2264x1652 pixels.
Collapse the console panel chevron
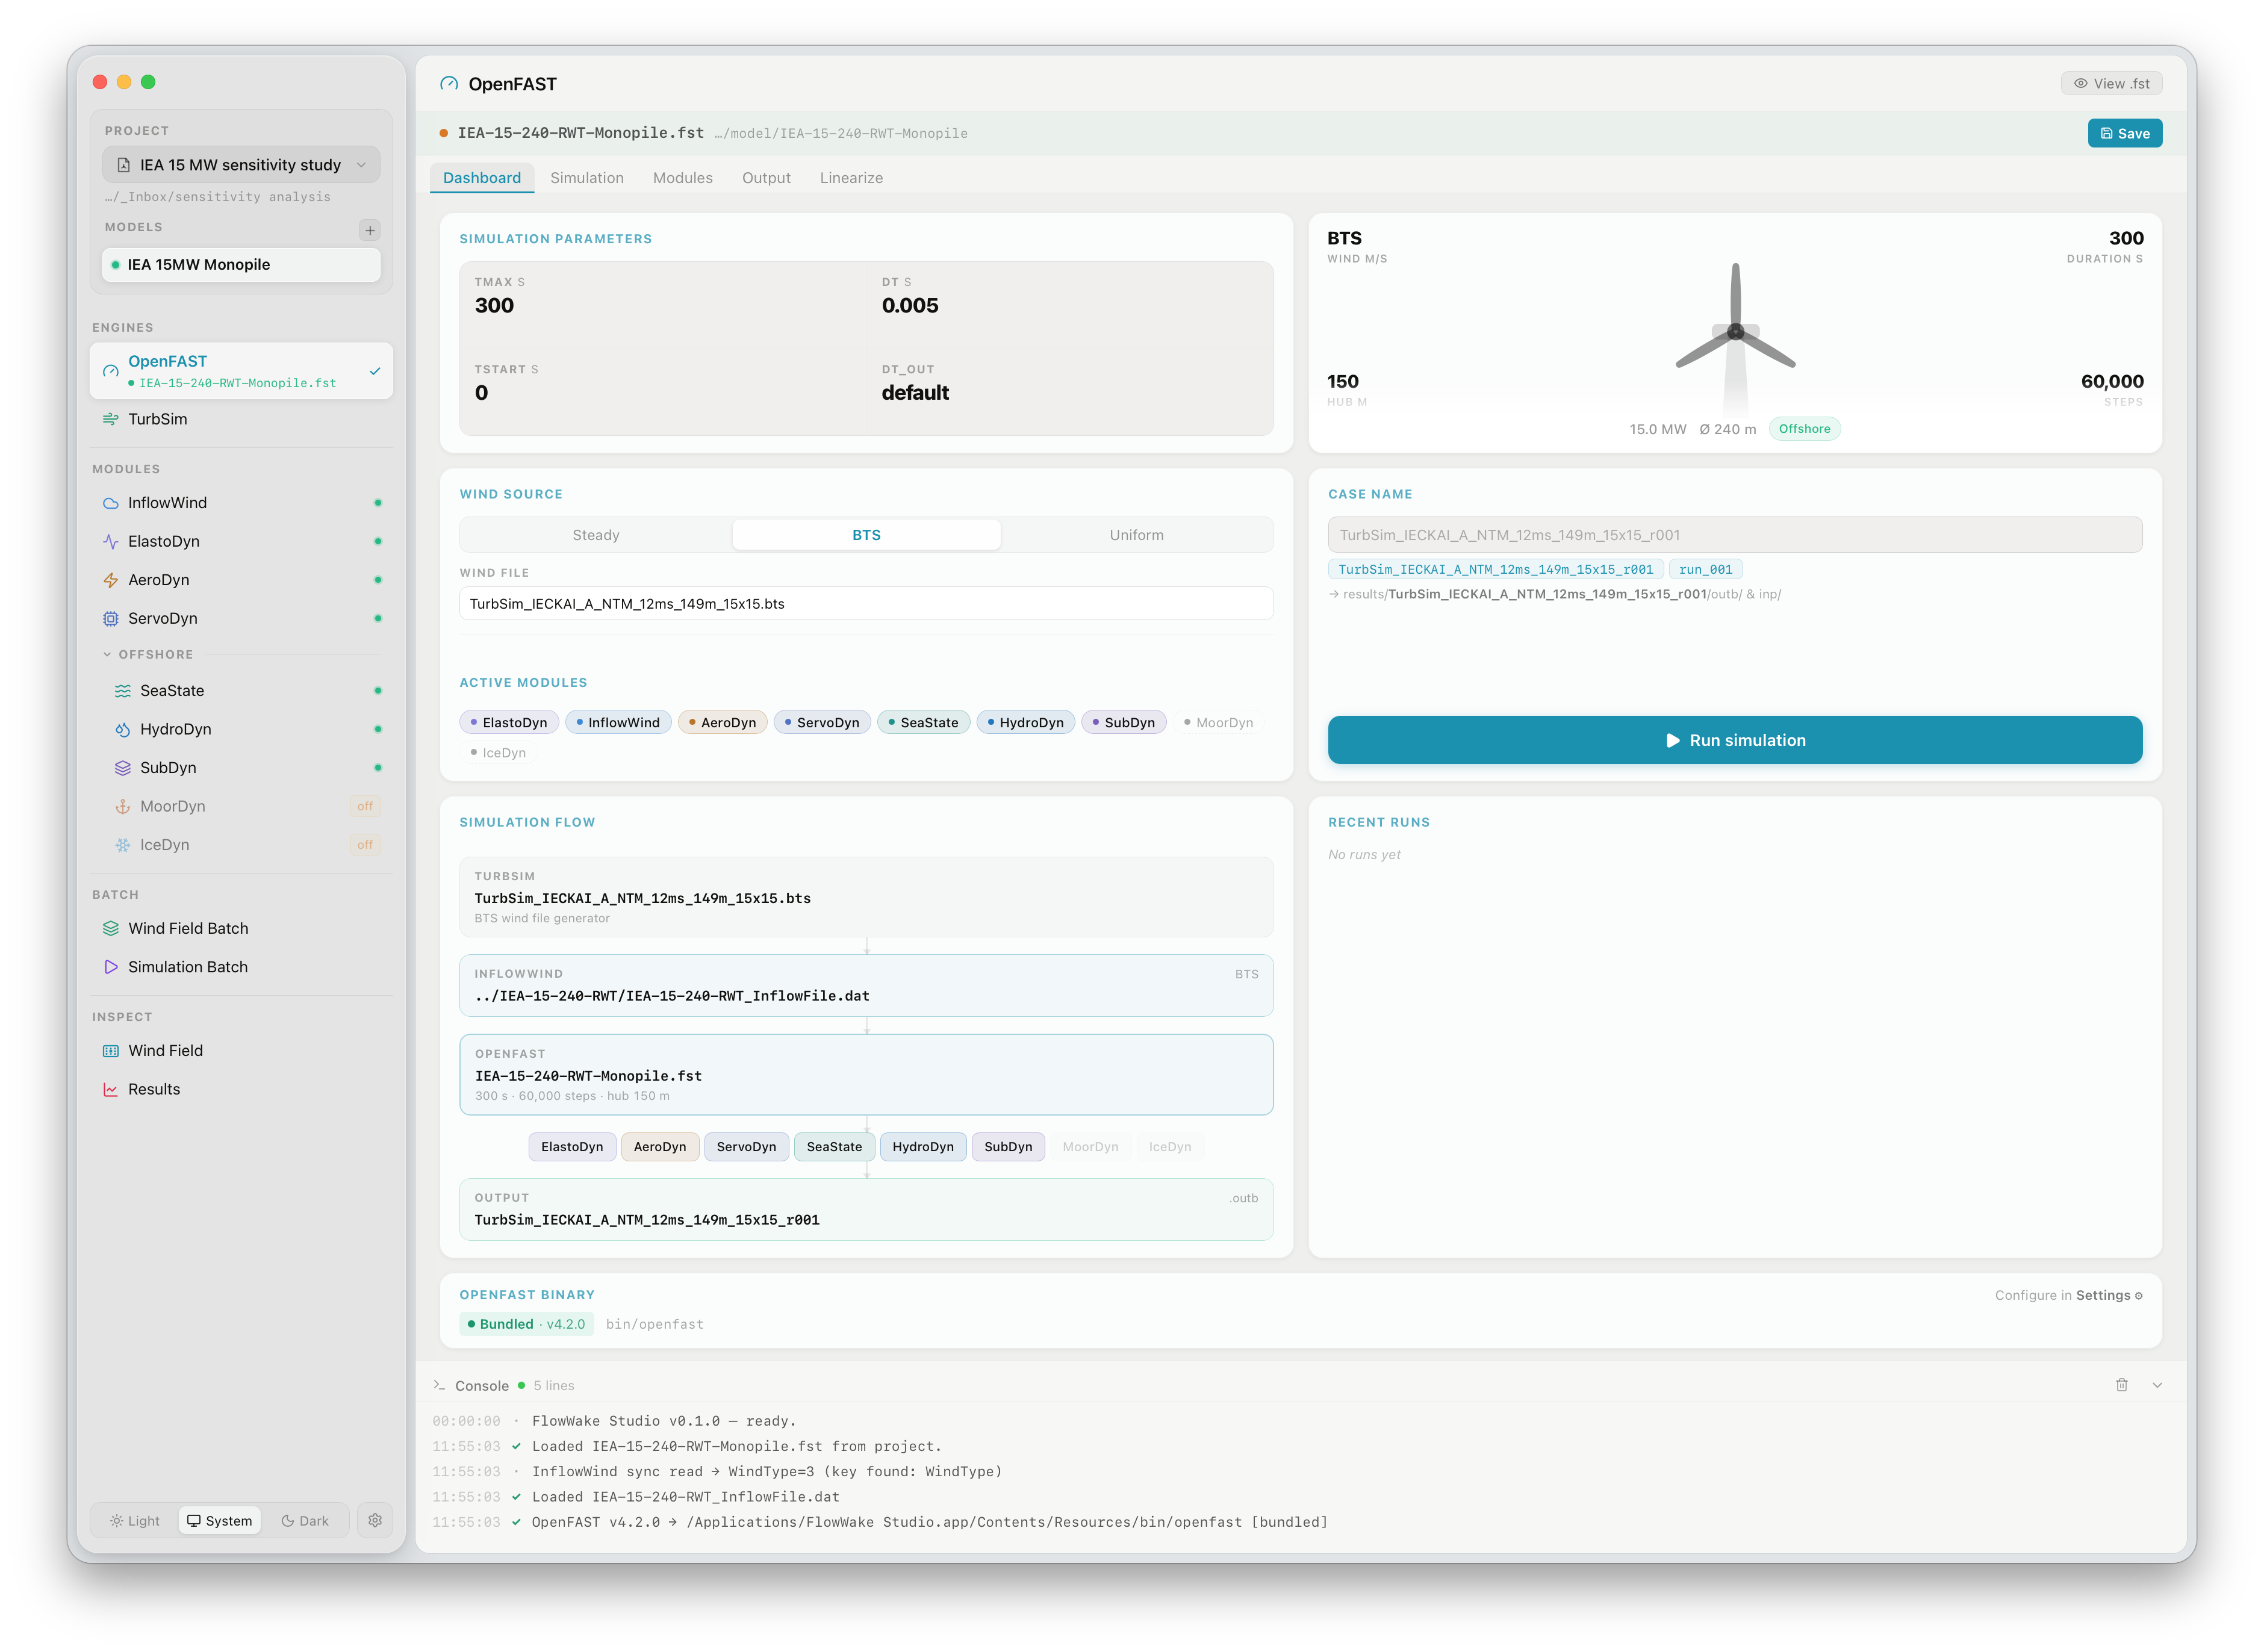point(2157,1385)
